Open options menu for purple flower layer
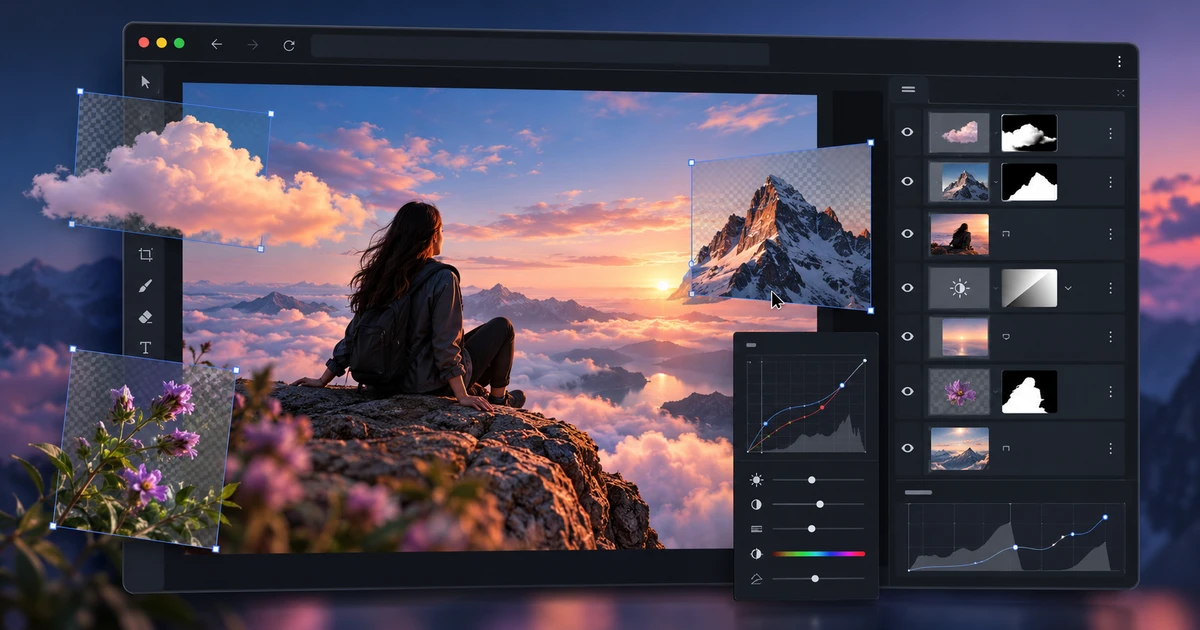This screenshot has height=630, width=1200. (x=1109, y=392)
